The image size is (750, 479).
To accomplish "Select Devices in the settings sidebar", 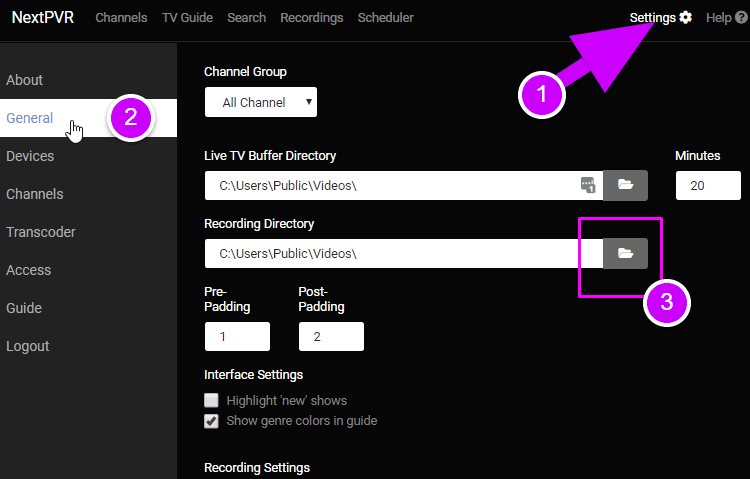I will pos(88,156).
